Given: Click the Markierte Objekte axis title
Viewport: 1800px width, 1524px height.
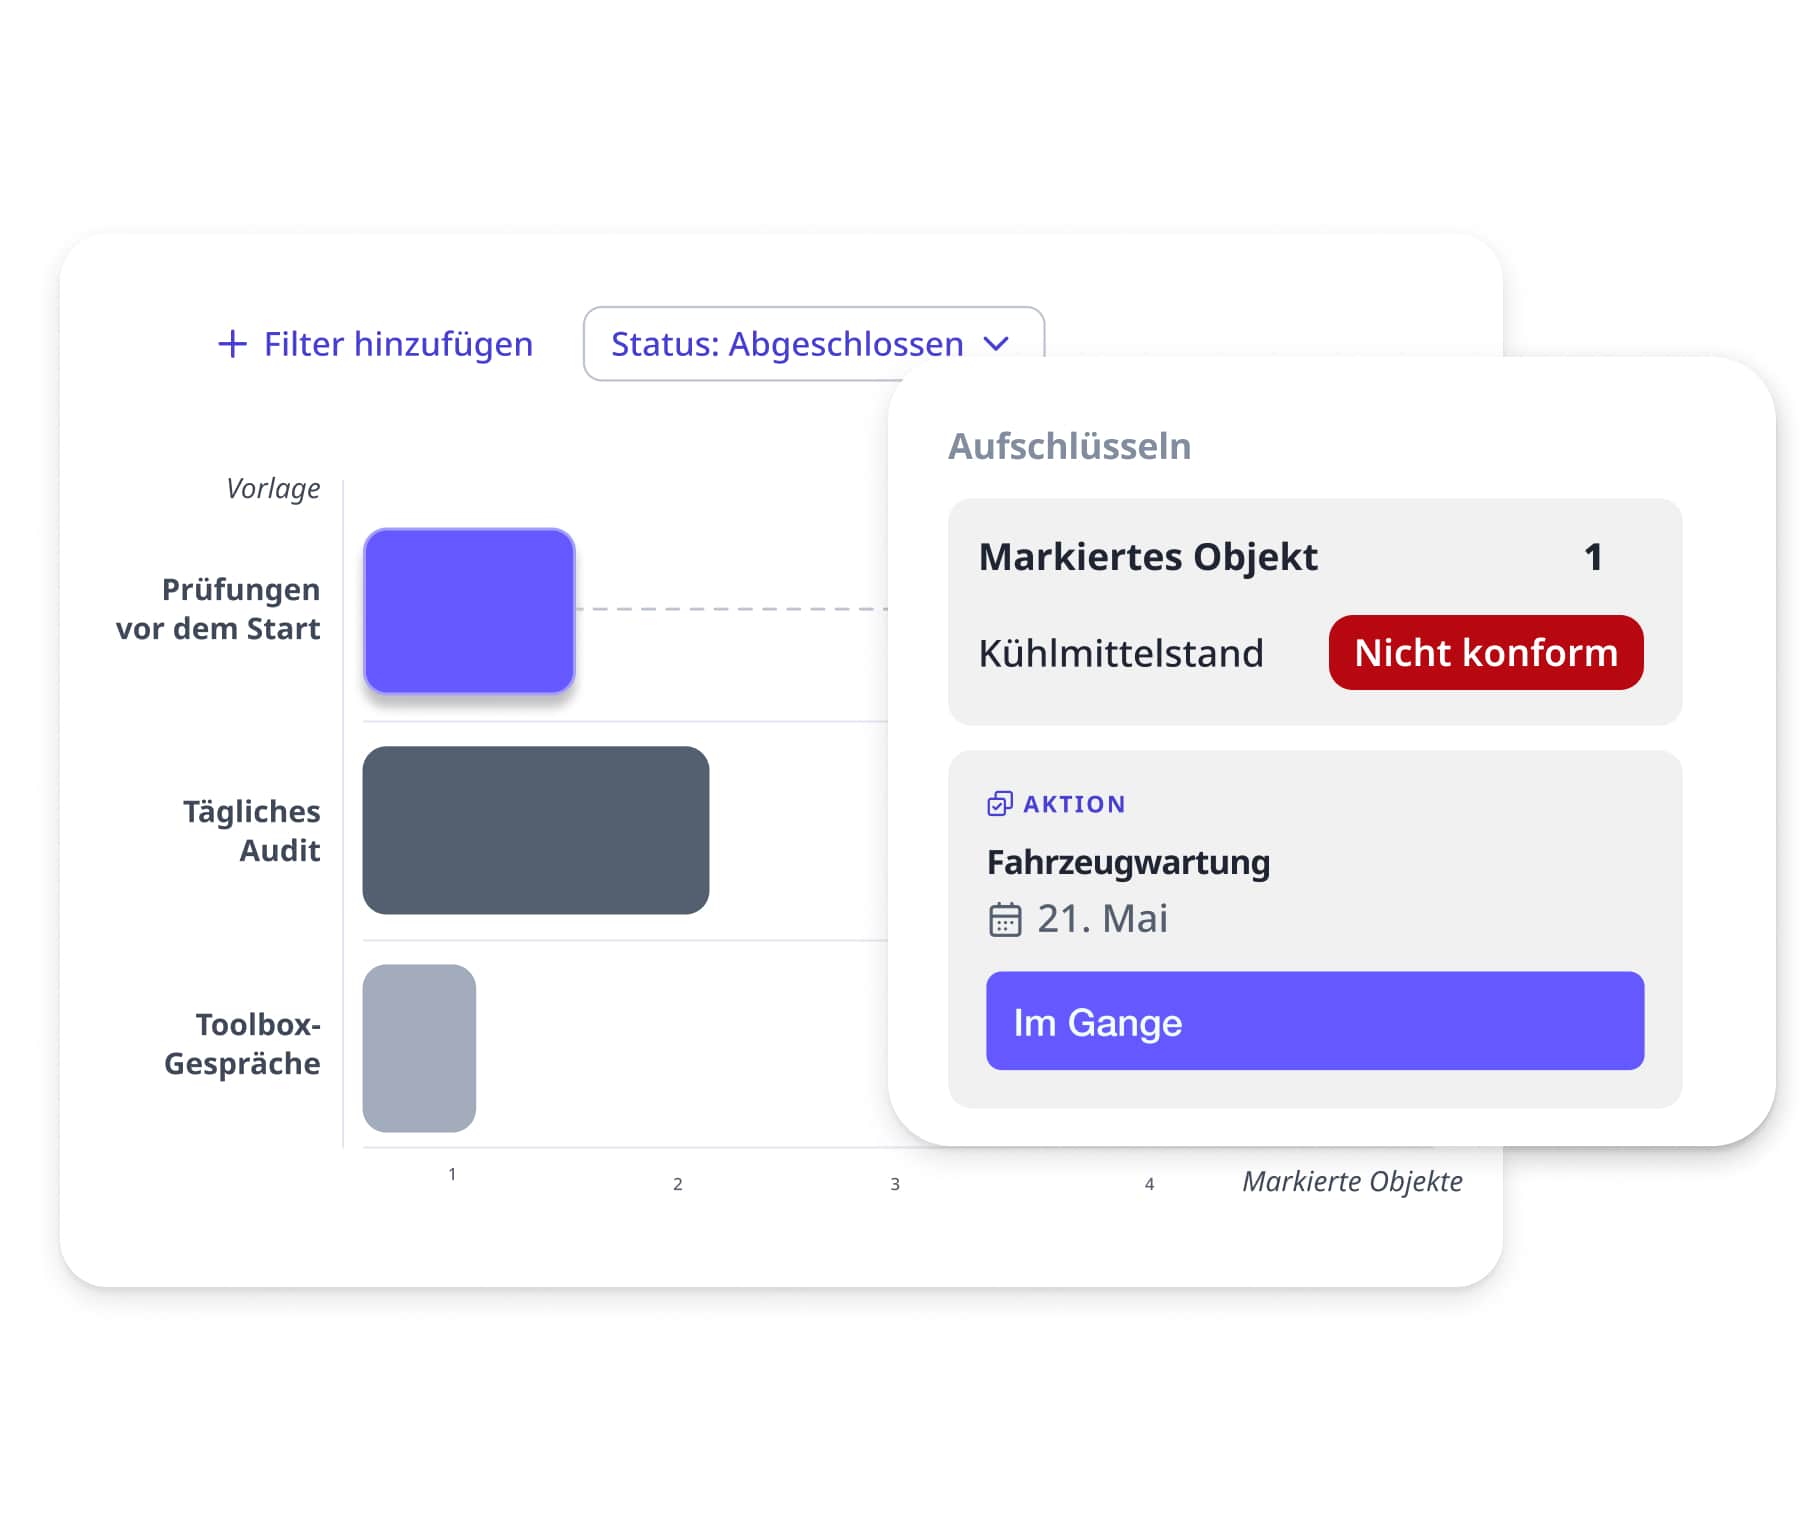Looking at the screenshot, I should [1351, 1182].
